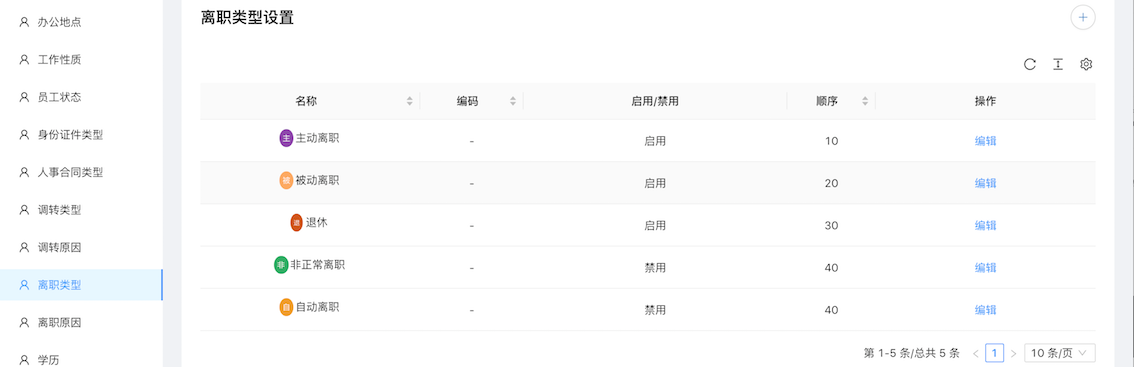Click red 退休 avatar badge
The image size is (1134, 367).
point(297,223)
